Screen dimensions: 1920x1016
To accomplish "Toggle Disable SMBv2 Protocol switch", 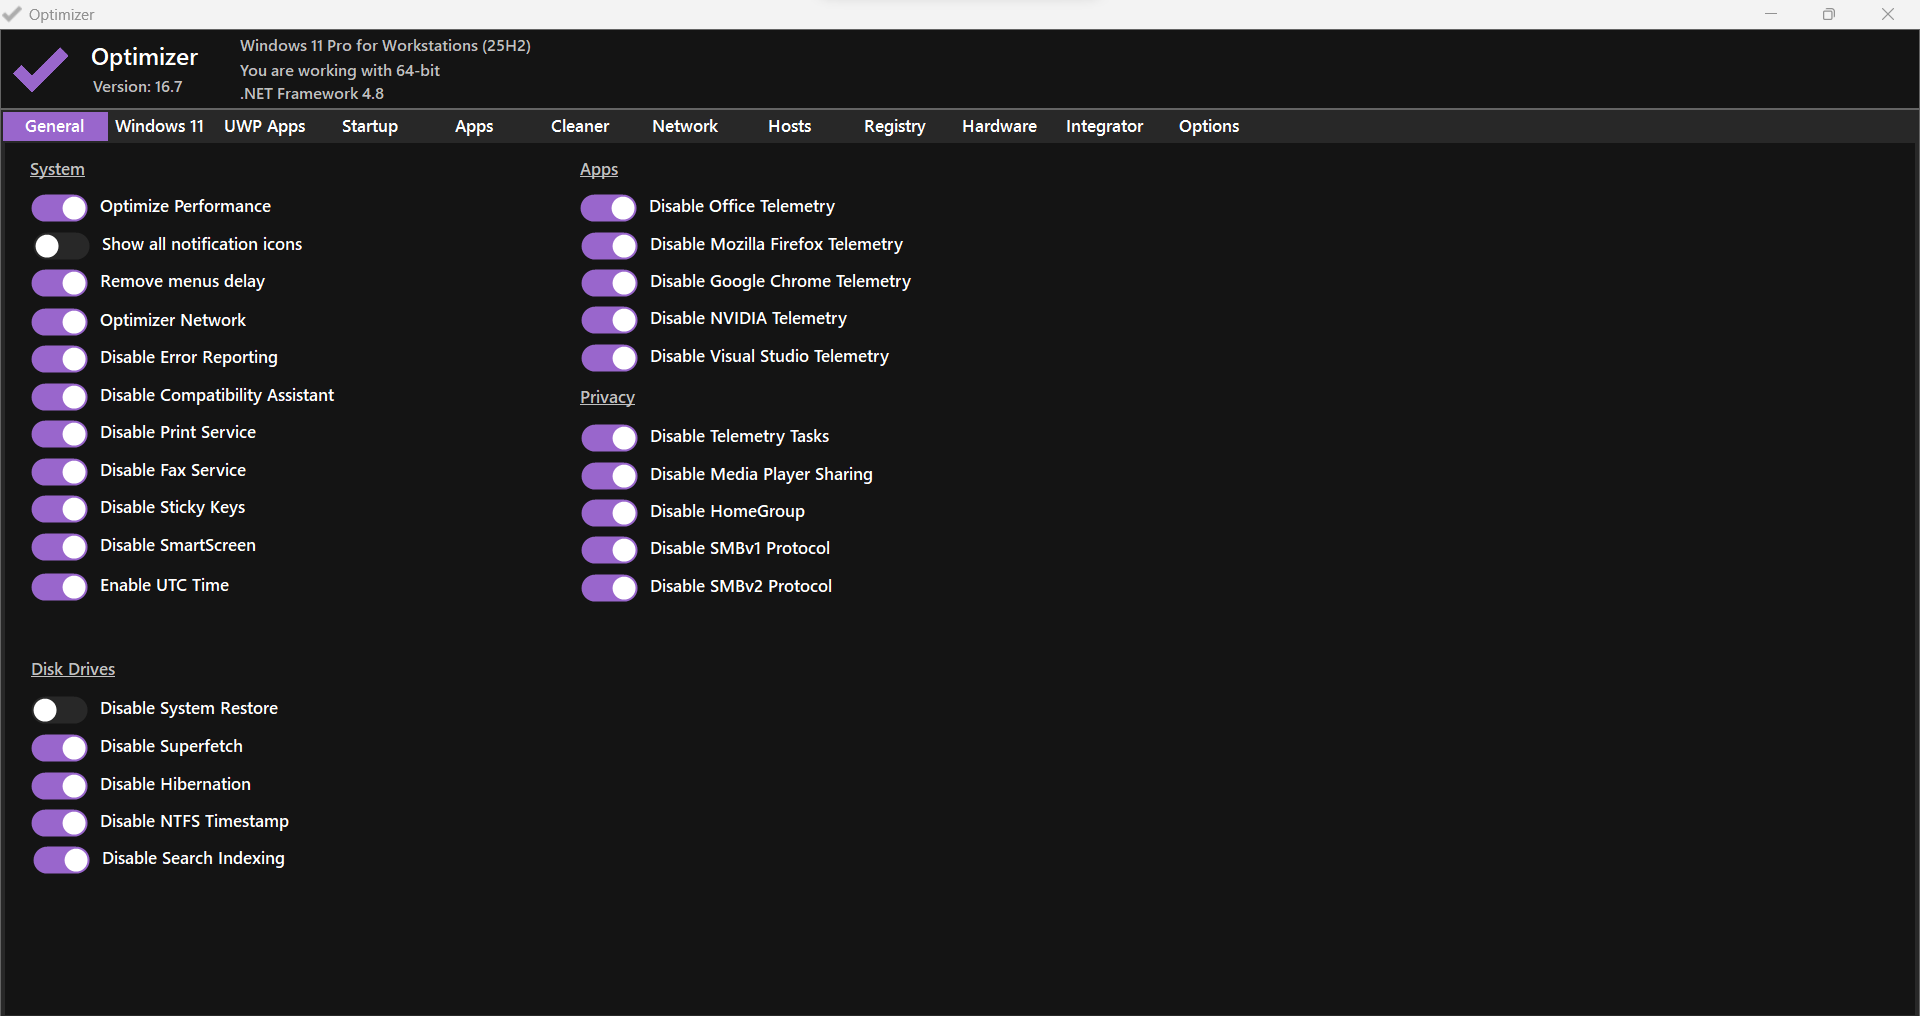I will tap(609, 588).
